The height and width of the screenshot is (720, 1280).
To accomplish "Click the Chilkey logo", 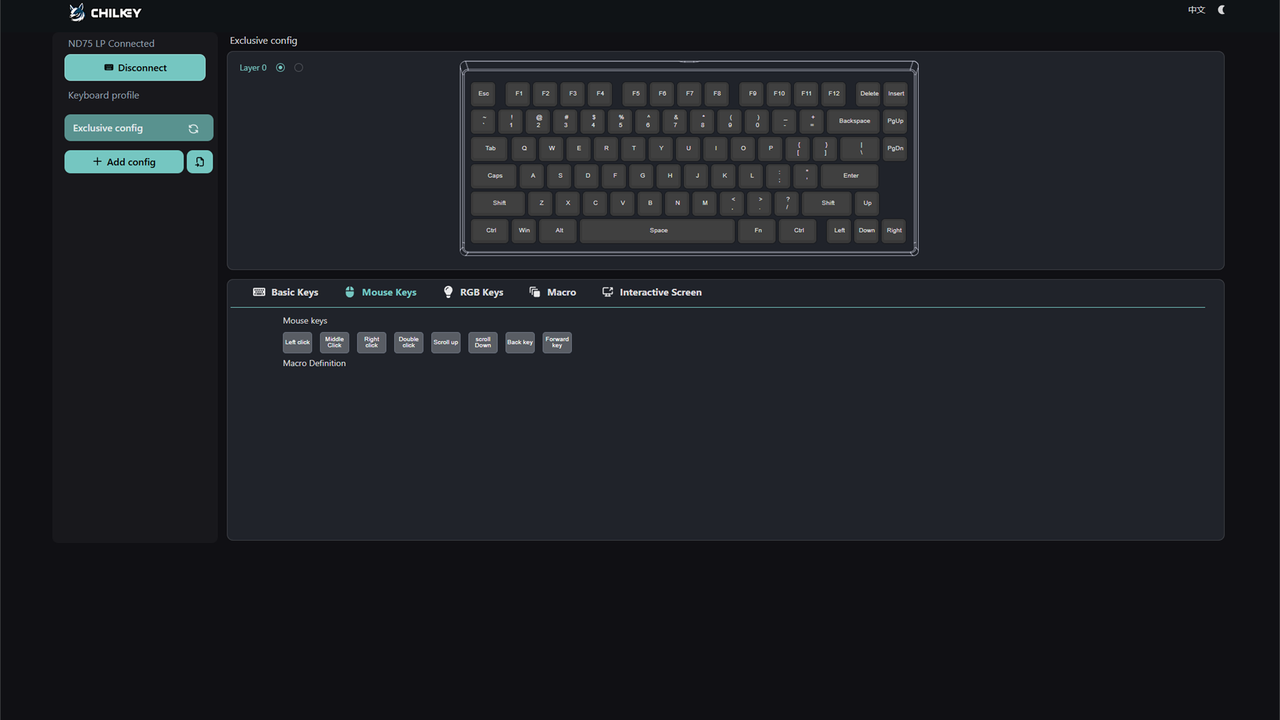I will click(x=105, y=12).
